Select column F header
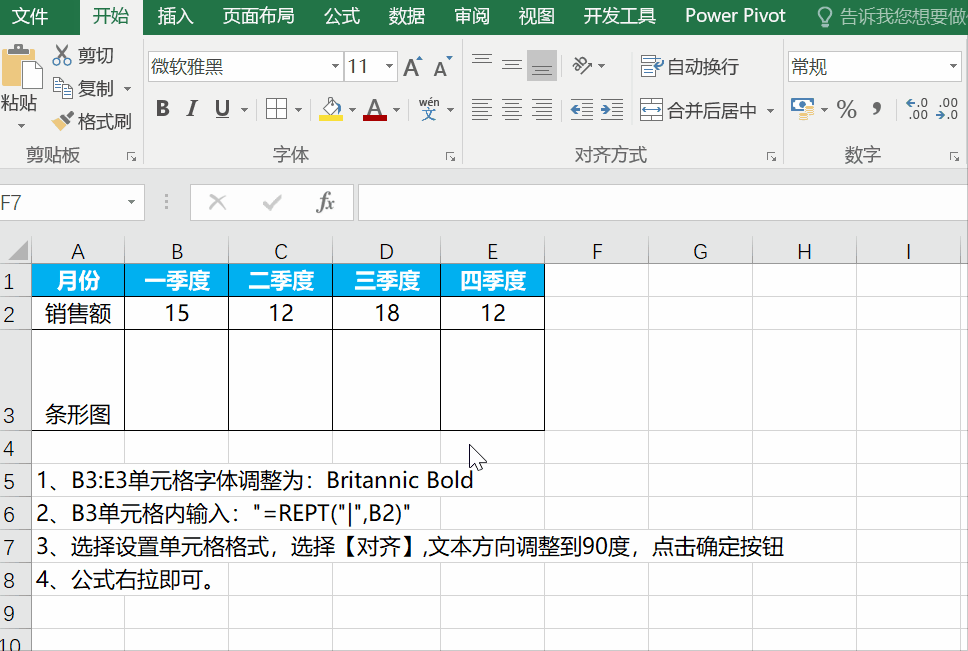The height and width of the screenshot is (651, 968). tap(596, 251)
